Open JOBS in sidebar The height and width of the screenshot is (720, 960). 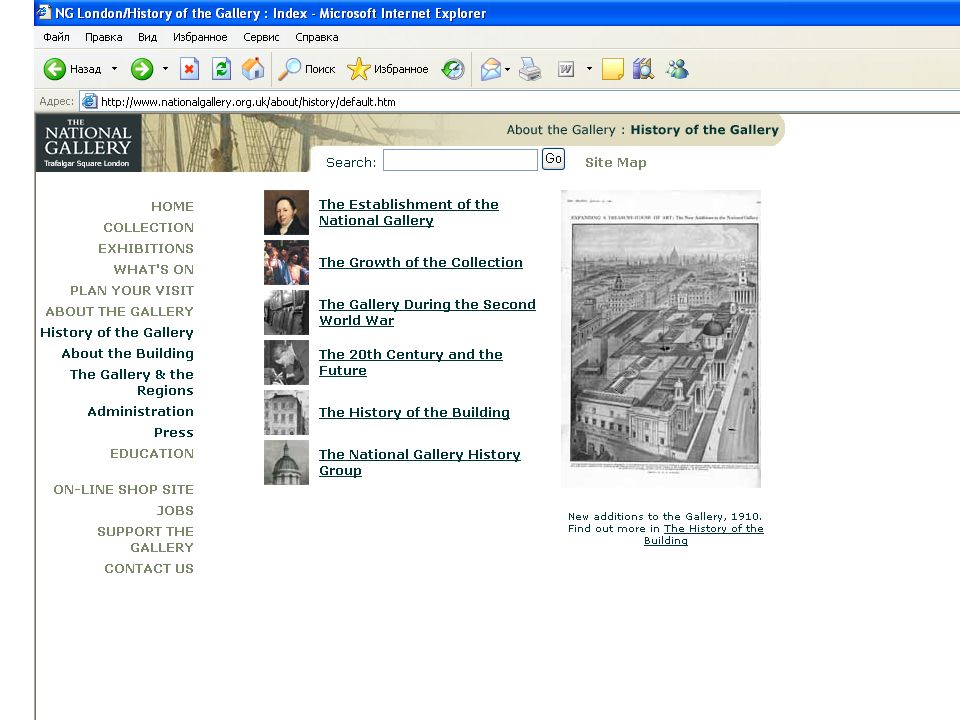[175, 510]
